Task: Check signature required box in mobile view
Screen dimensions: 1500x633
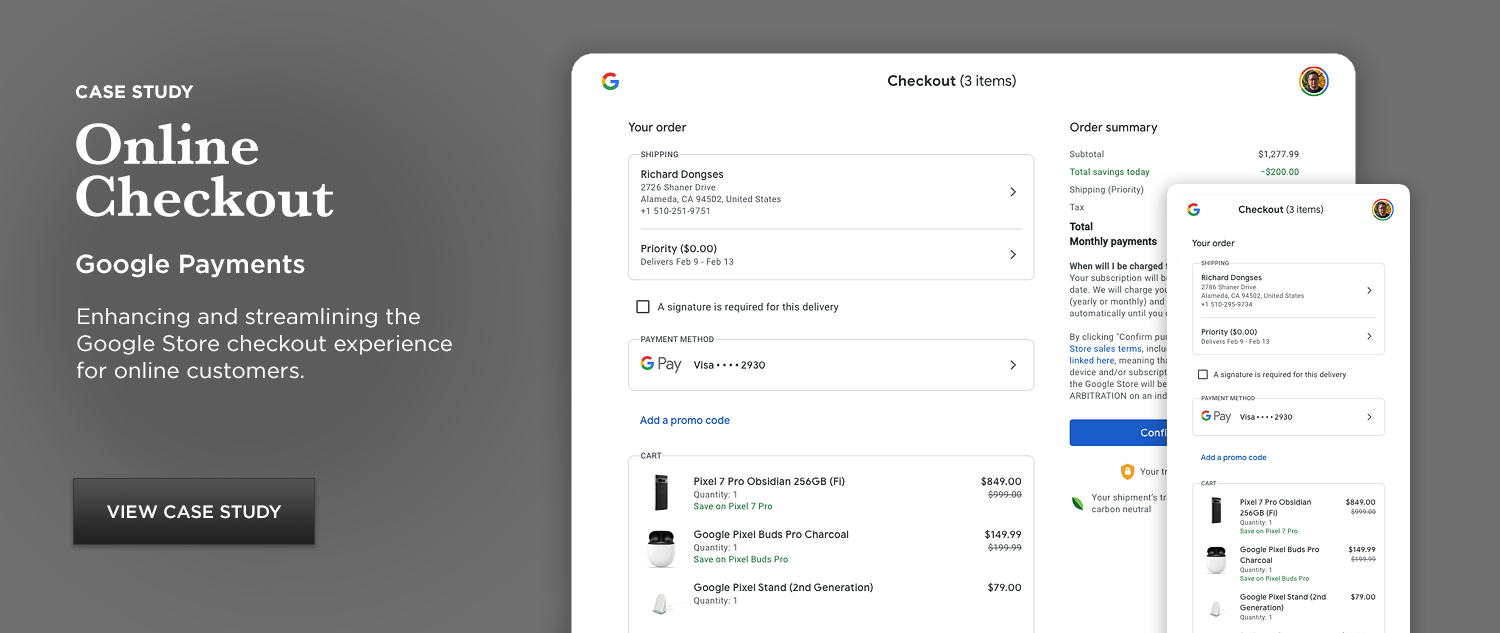Action: (1203, 375)
